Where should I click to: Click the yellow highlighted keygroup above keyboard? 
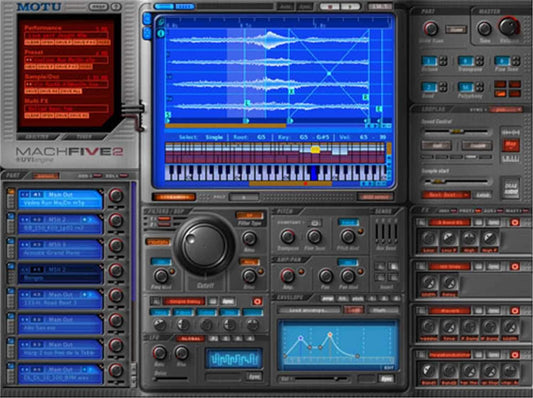tap(315, 150)
